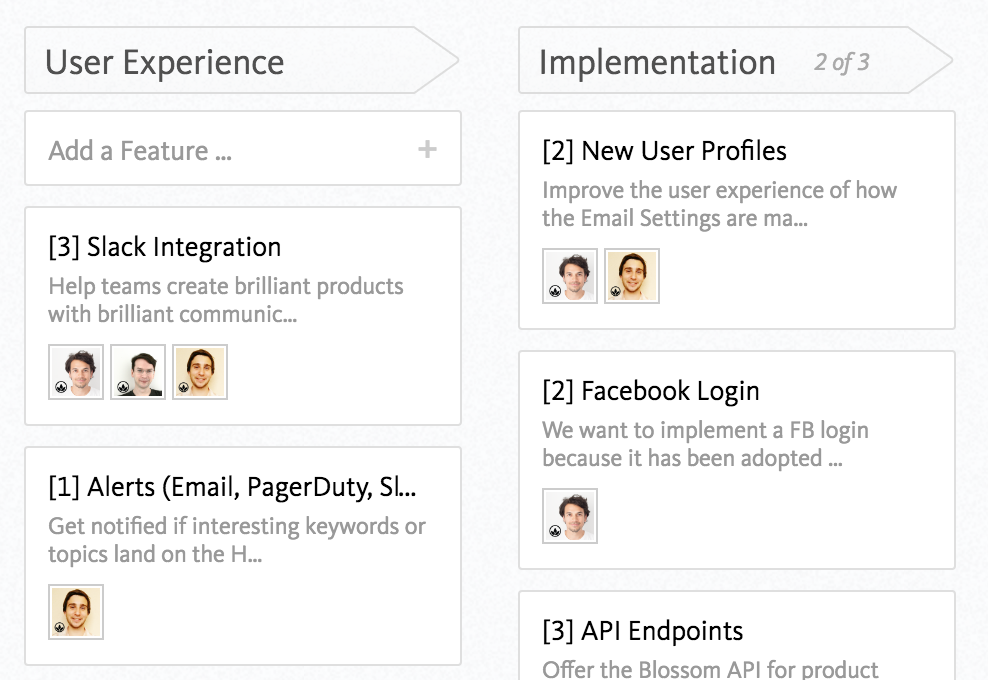The height and width of the screenshot is (680, 988).
Task: Select third avatar on Slack Integration card
Action: [x=200, y=372]
